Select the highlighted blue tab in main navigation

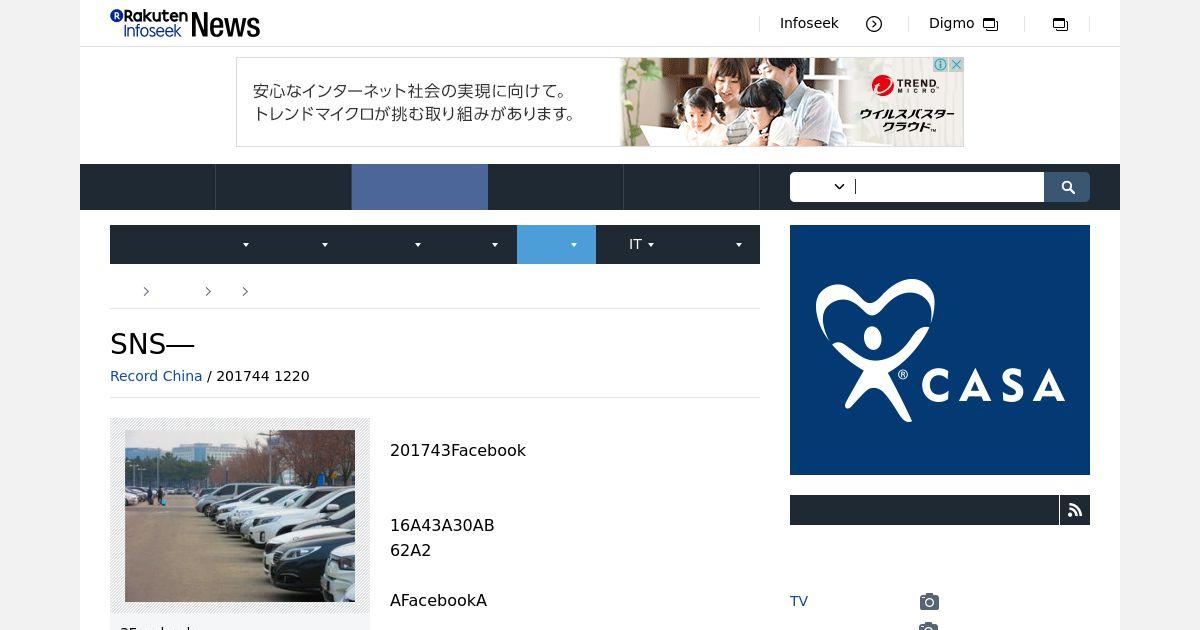point(420,187)
